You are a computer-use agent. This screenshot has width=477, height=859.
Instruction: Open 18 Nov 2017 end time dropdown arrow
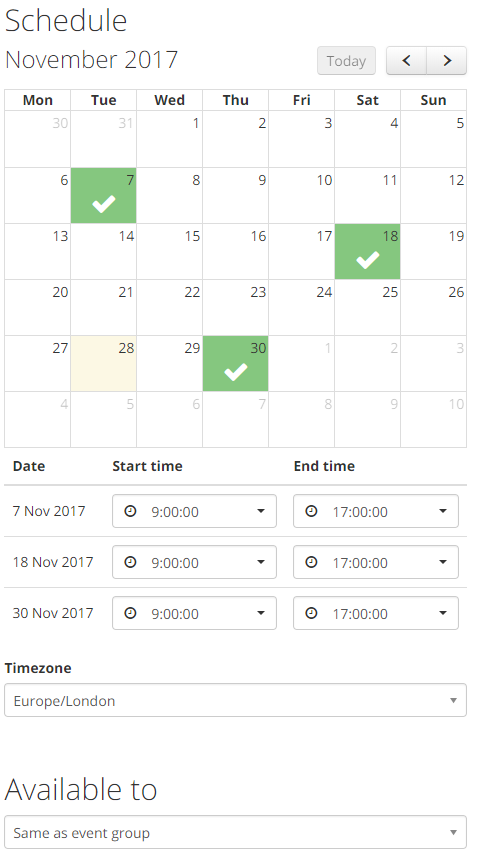click(x=442, y=562)
